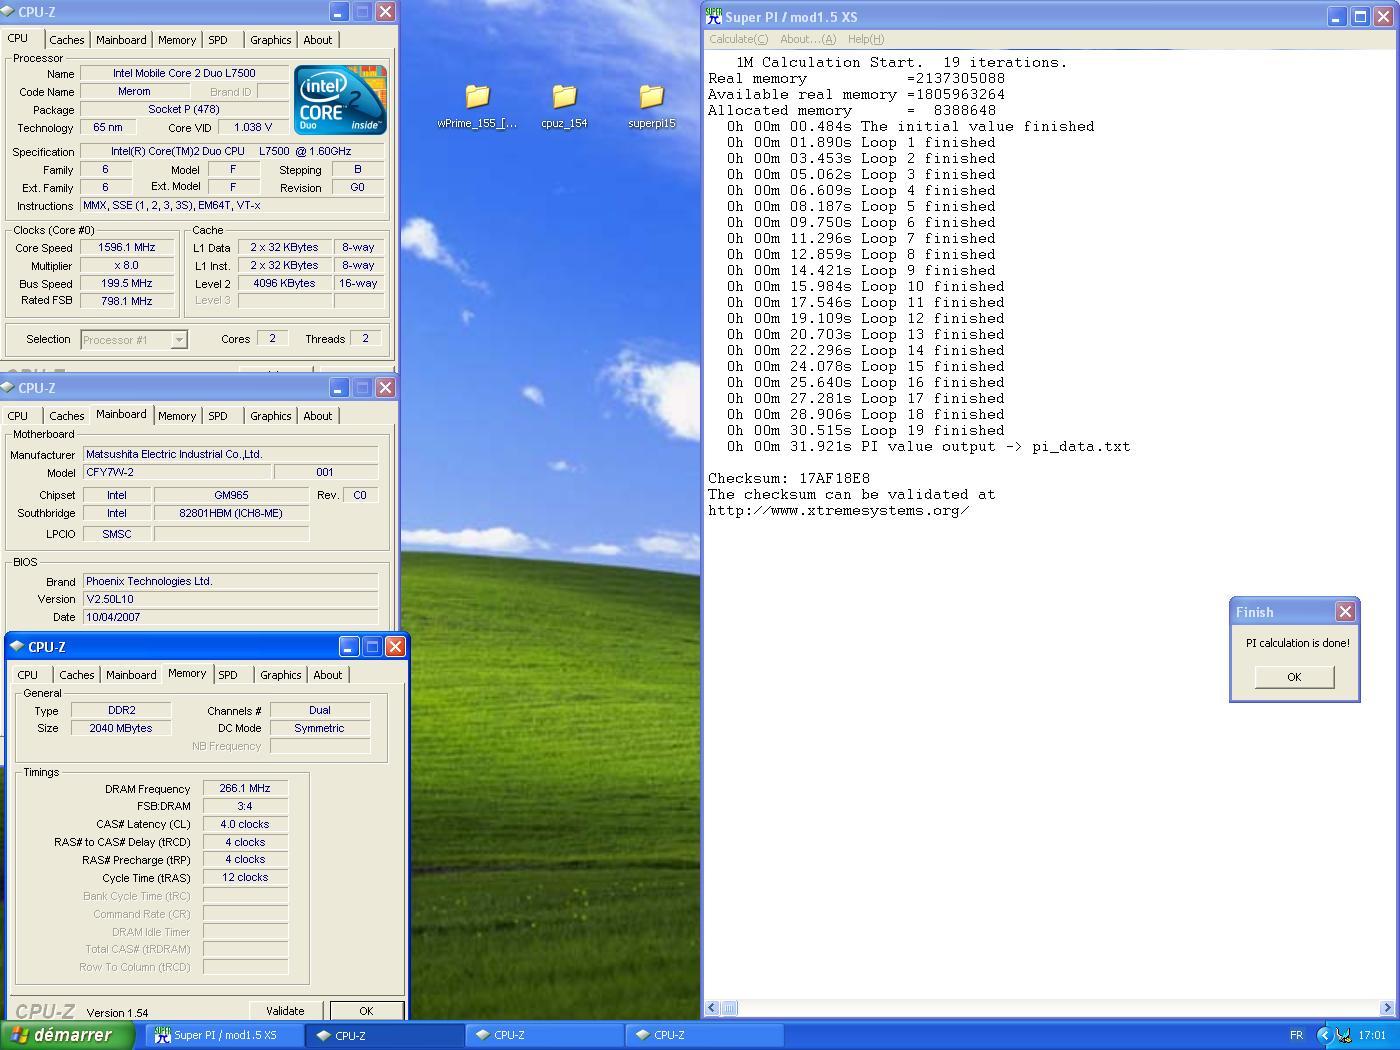Maximize the Super PI window
The width and height of the screenshot is (1400, 1050).
point(1360,17)
